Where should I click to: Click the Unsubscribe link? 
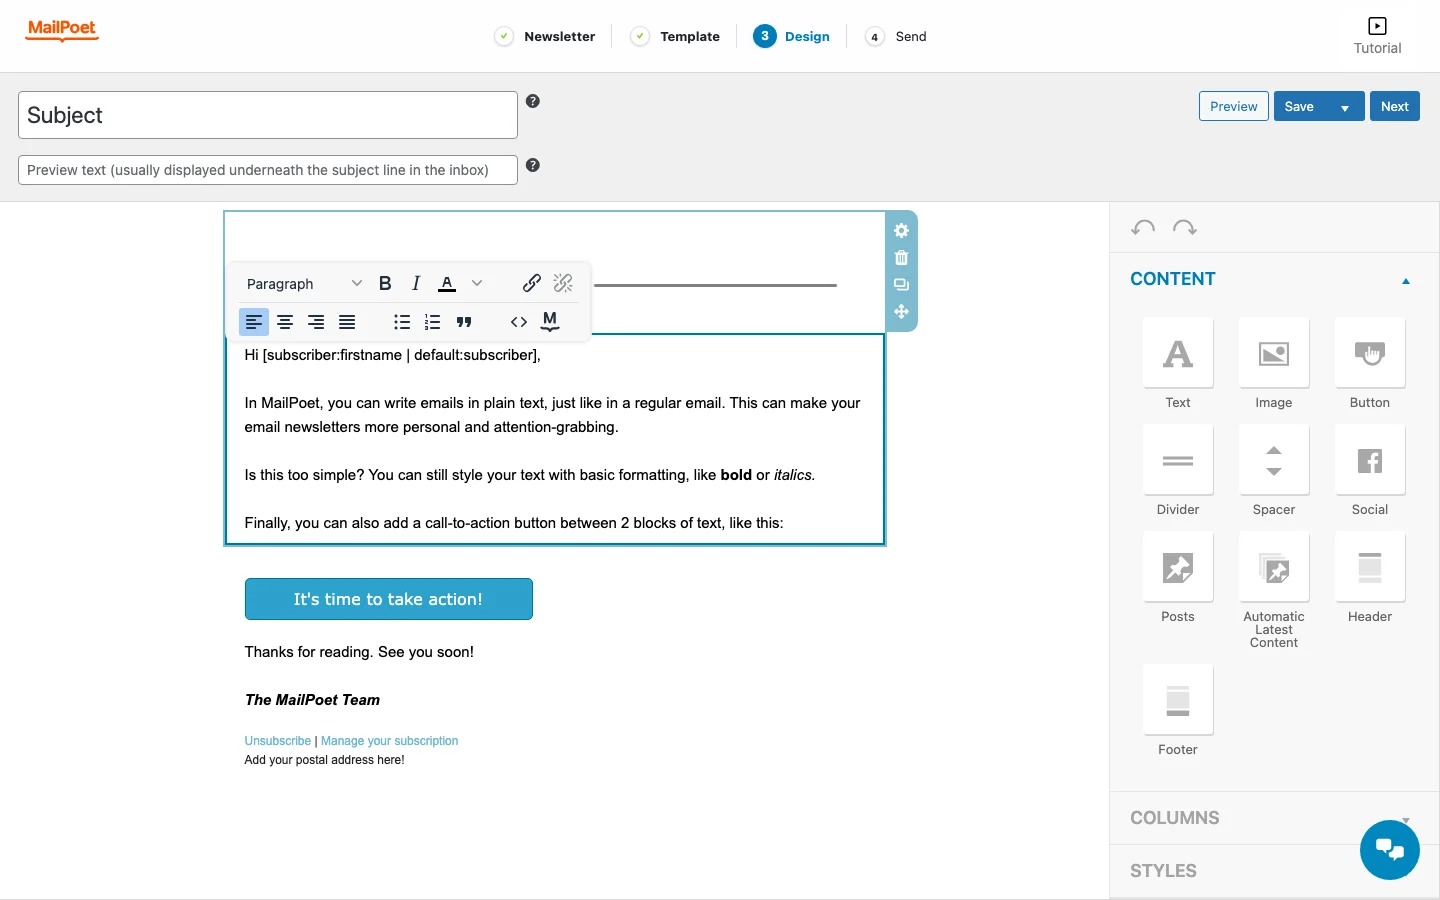[278, 741]
